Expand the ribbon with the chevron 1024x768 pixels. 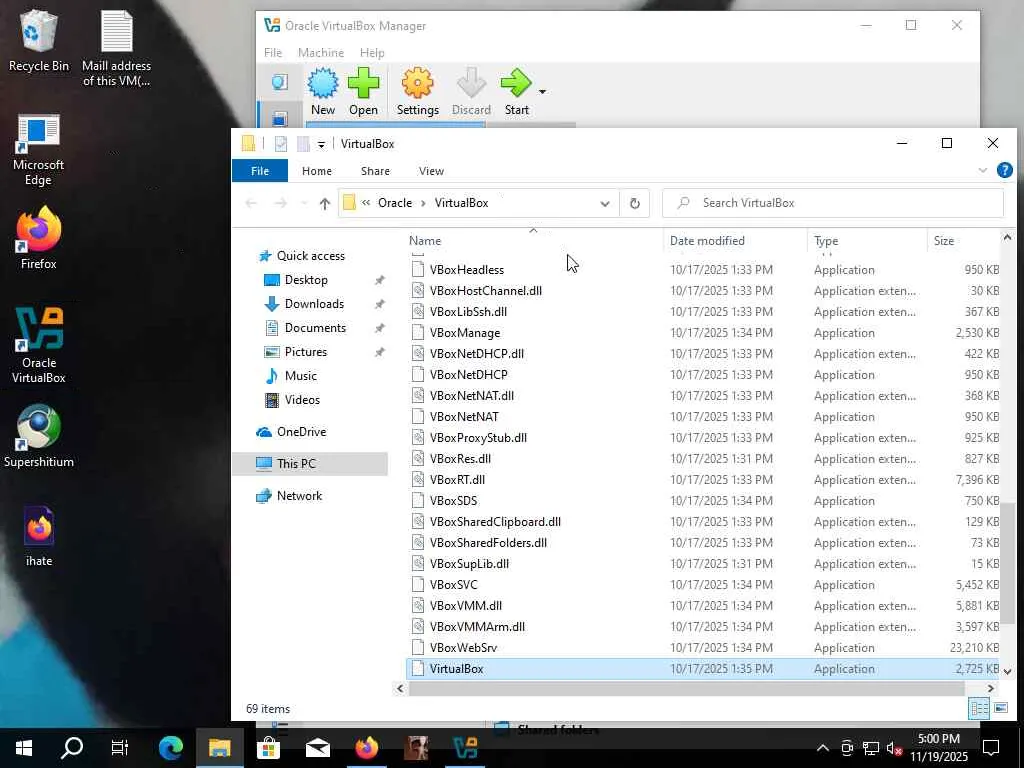click(x=982, y=170)
